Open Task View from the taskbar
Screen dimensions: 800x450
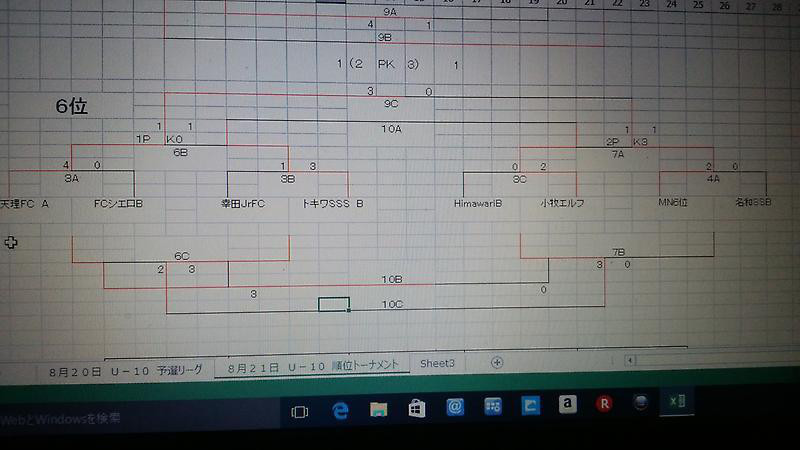(299, 411)
